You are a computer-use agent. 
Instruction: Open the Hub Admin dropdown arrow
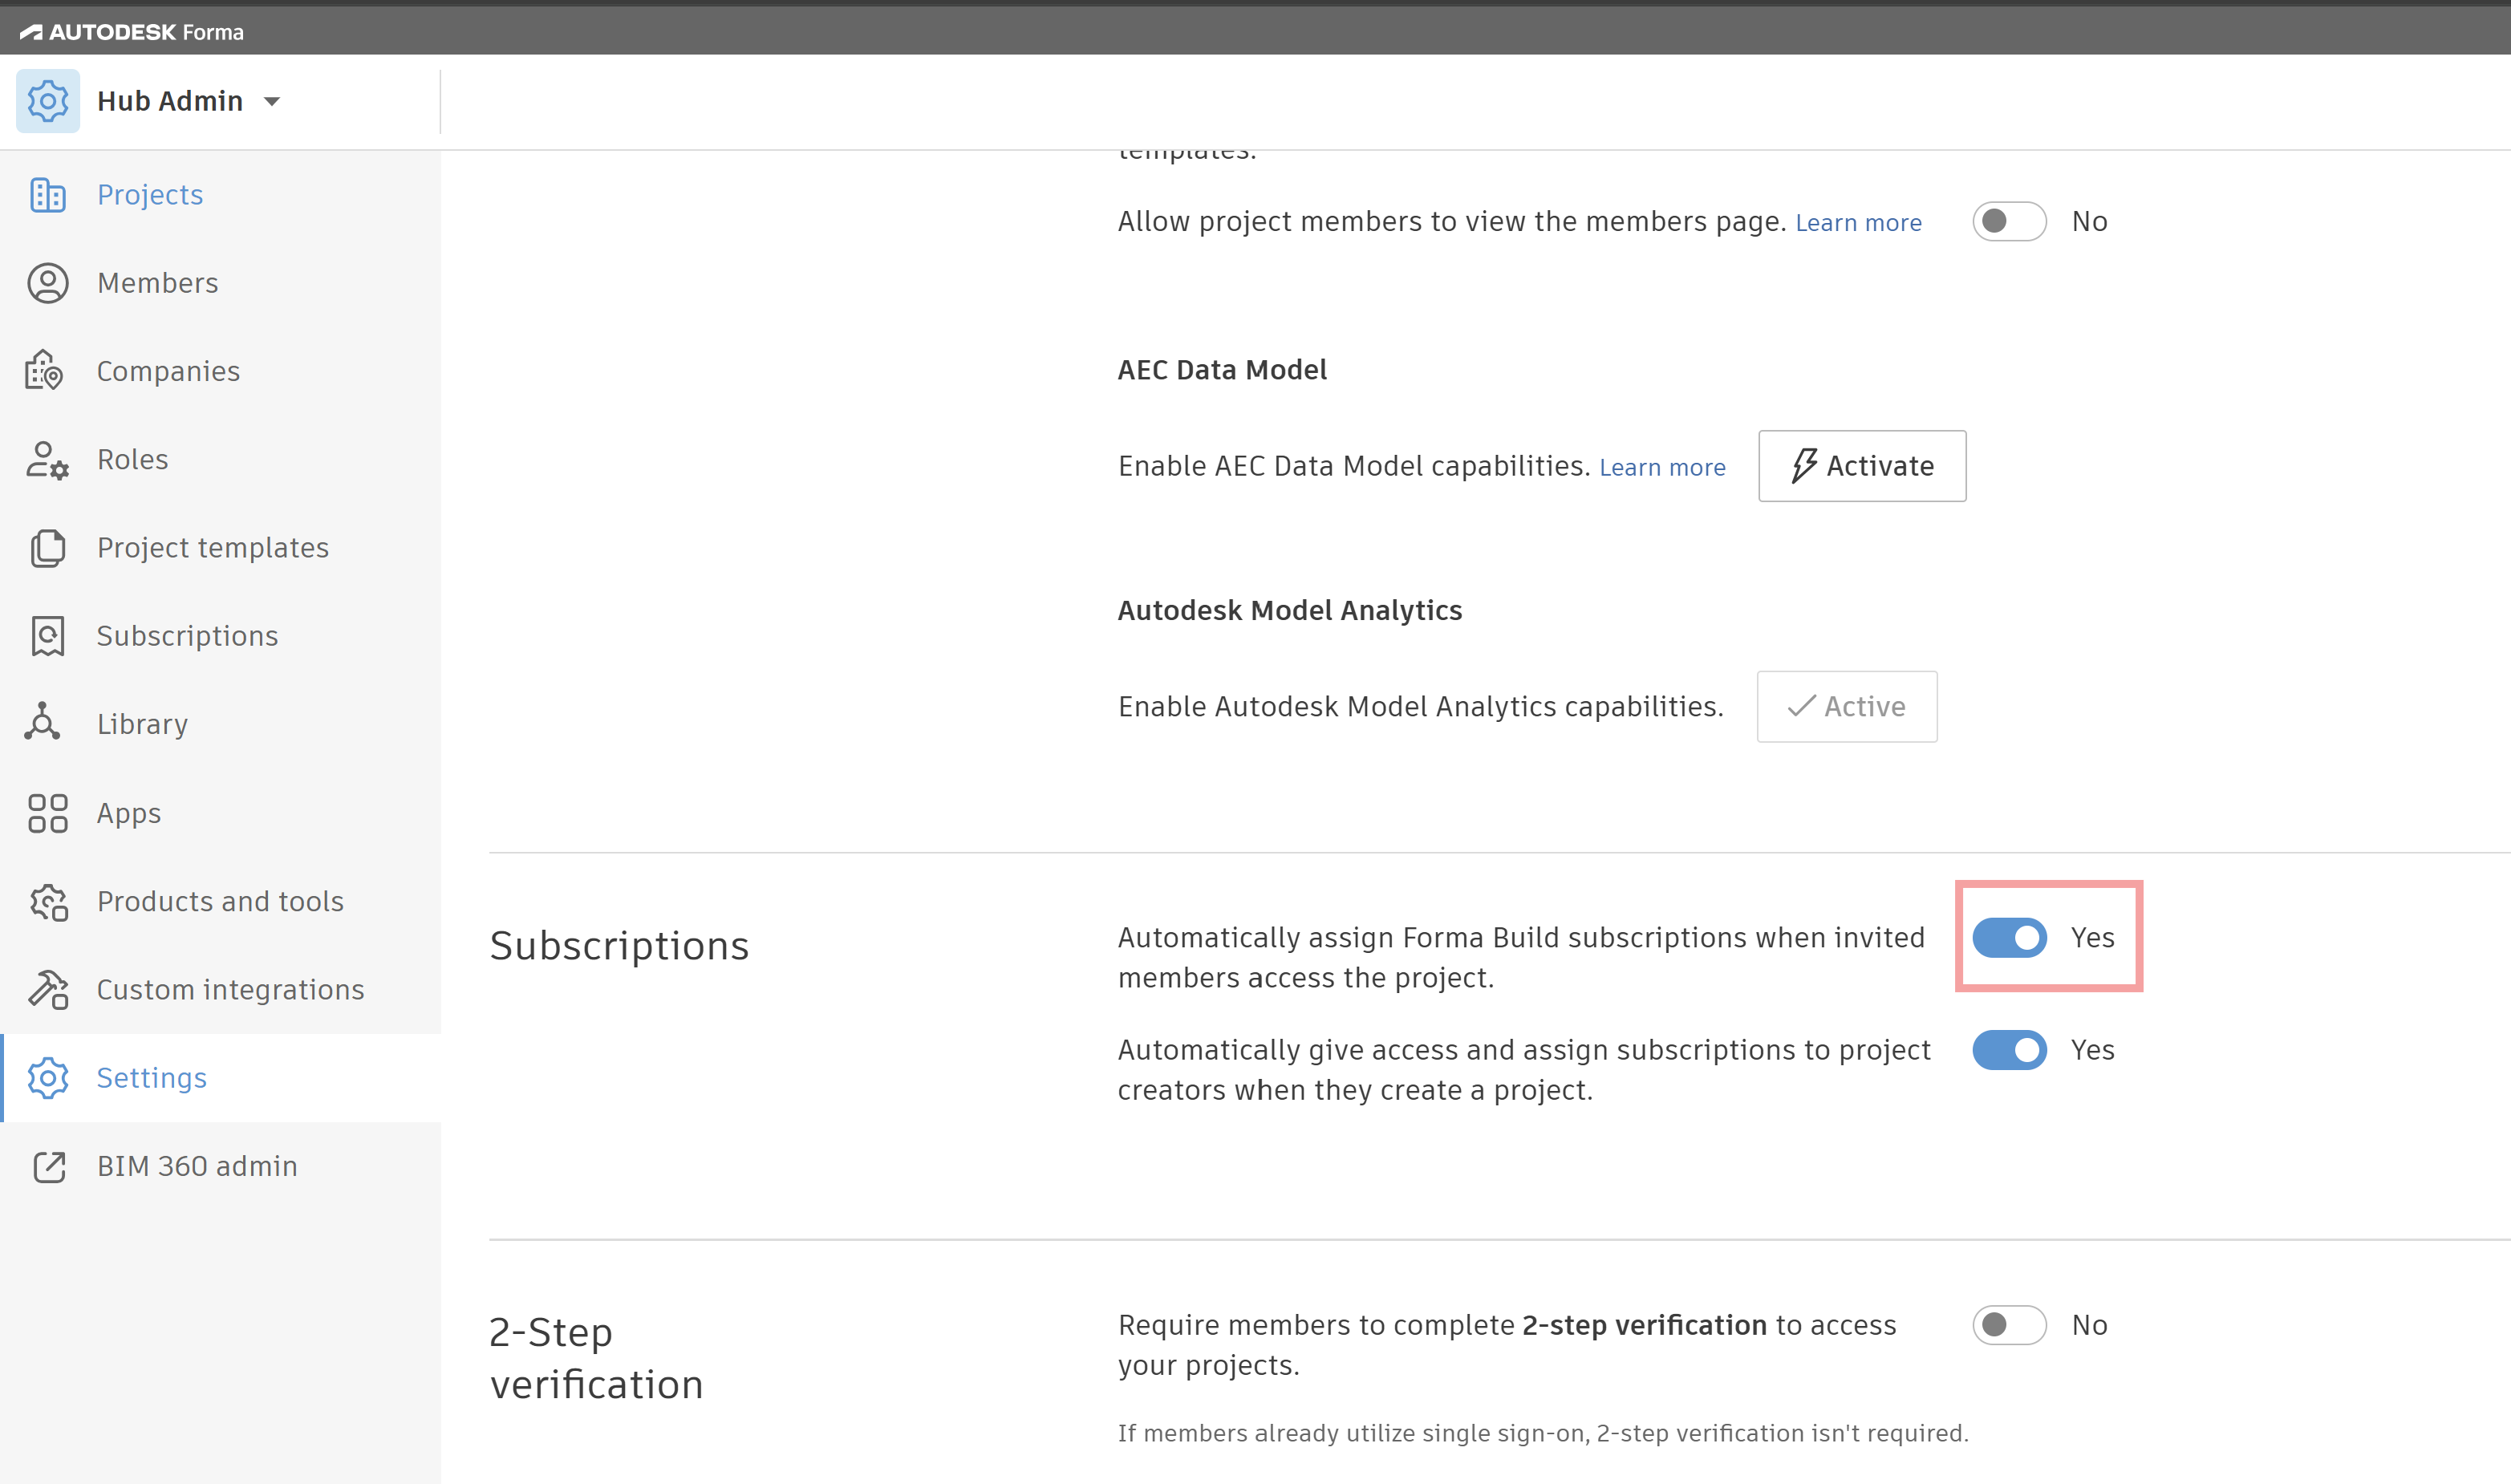[272, 102]
